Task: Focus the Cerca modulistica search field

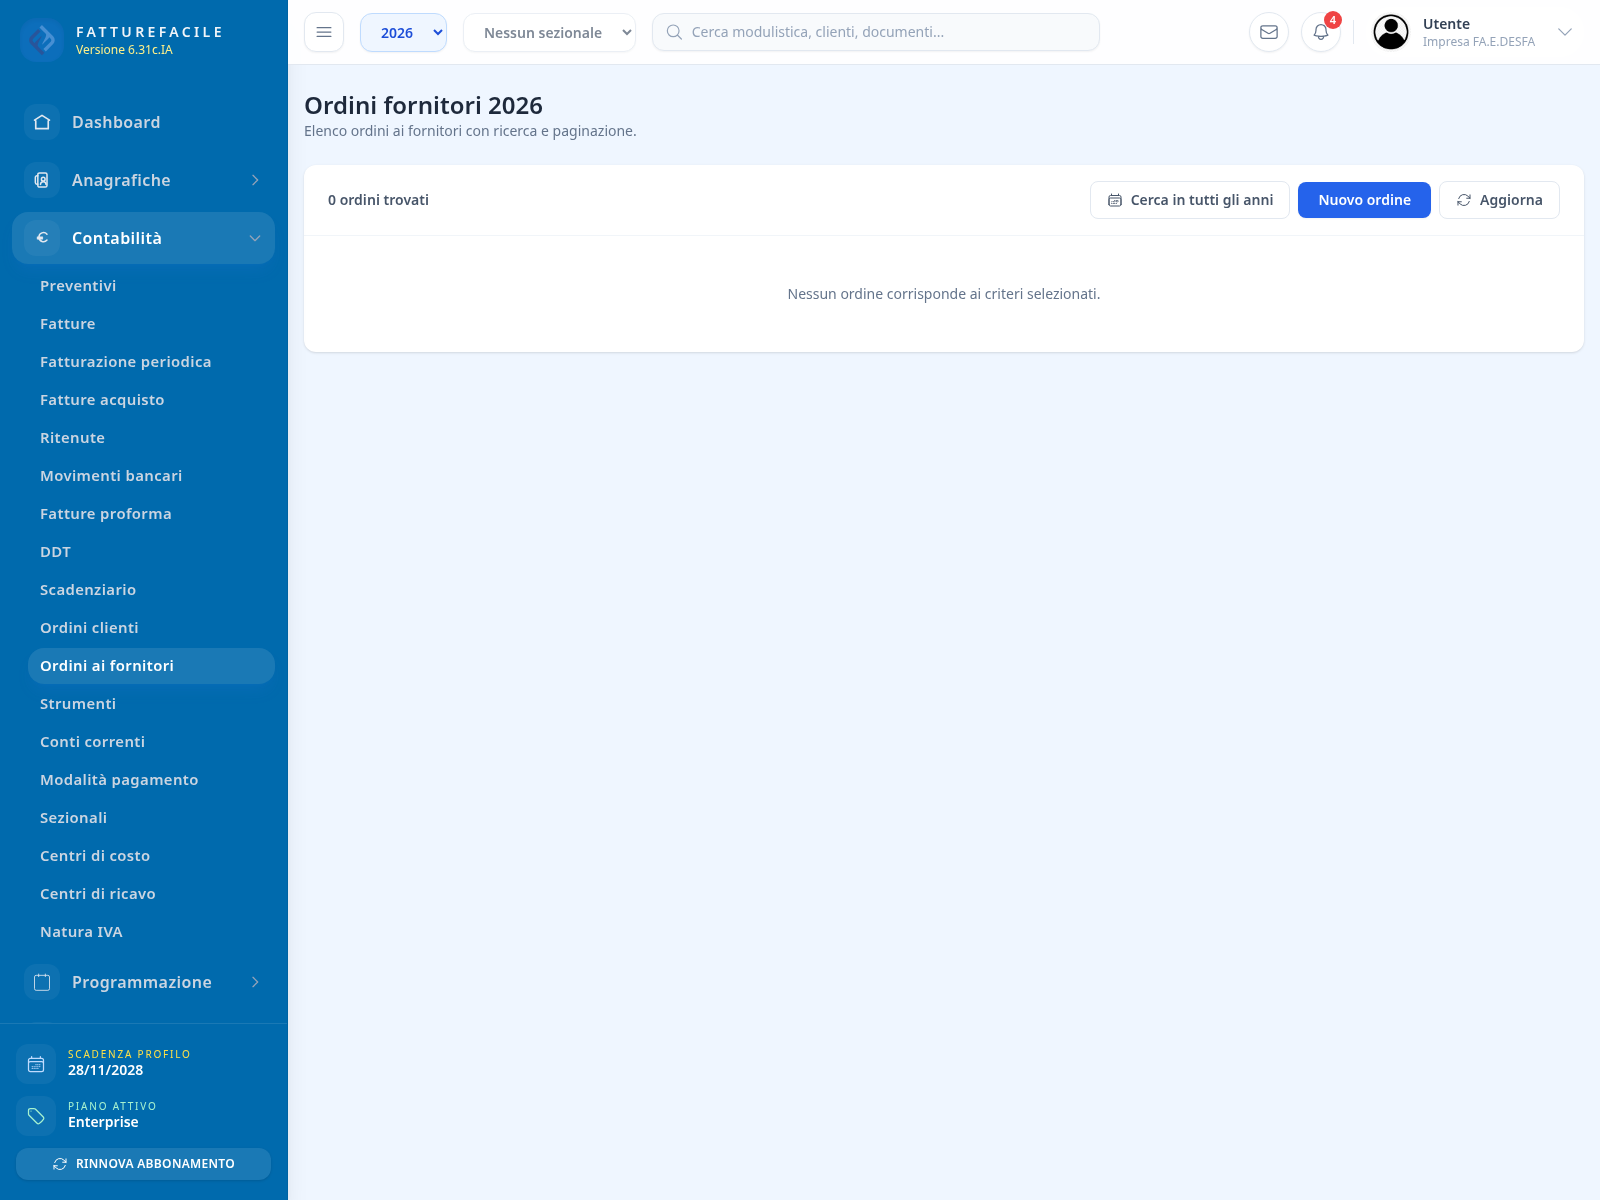Action: point(876,32)
